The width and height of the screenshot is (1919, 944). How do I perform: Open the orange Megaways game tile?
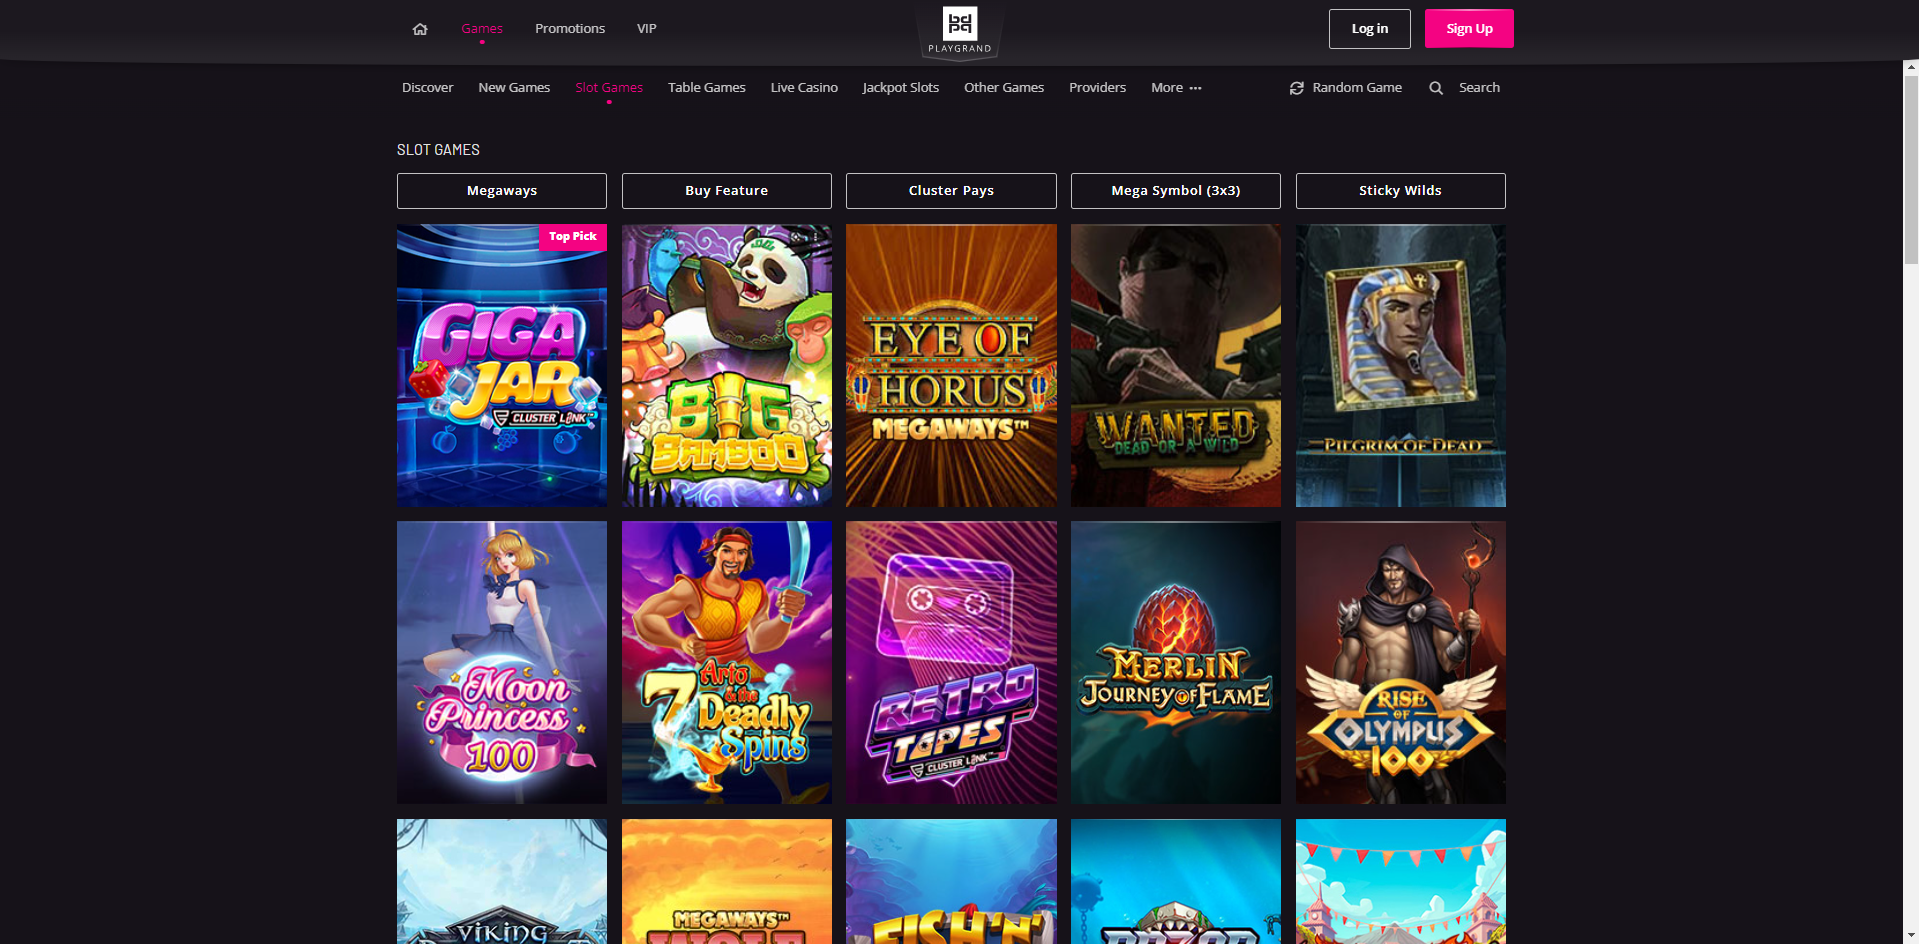pyautogui.click(x=727, y=882)
